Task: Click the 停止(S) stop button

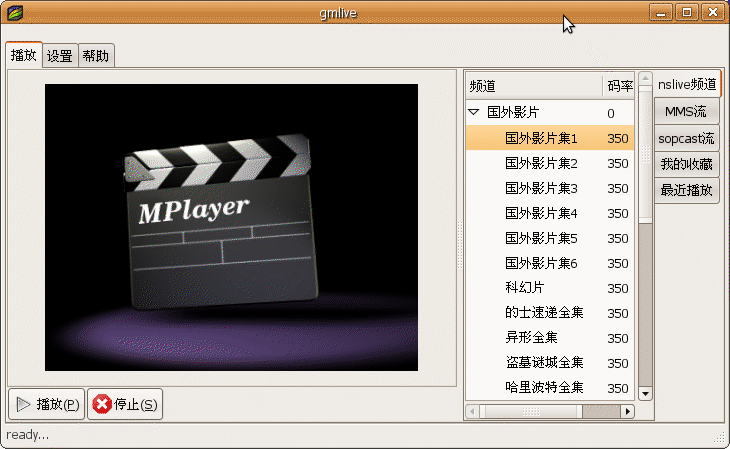Action: point(125,404)
